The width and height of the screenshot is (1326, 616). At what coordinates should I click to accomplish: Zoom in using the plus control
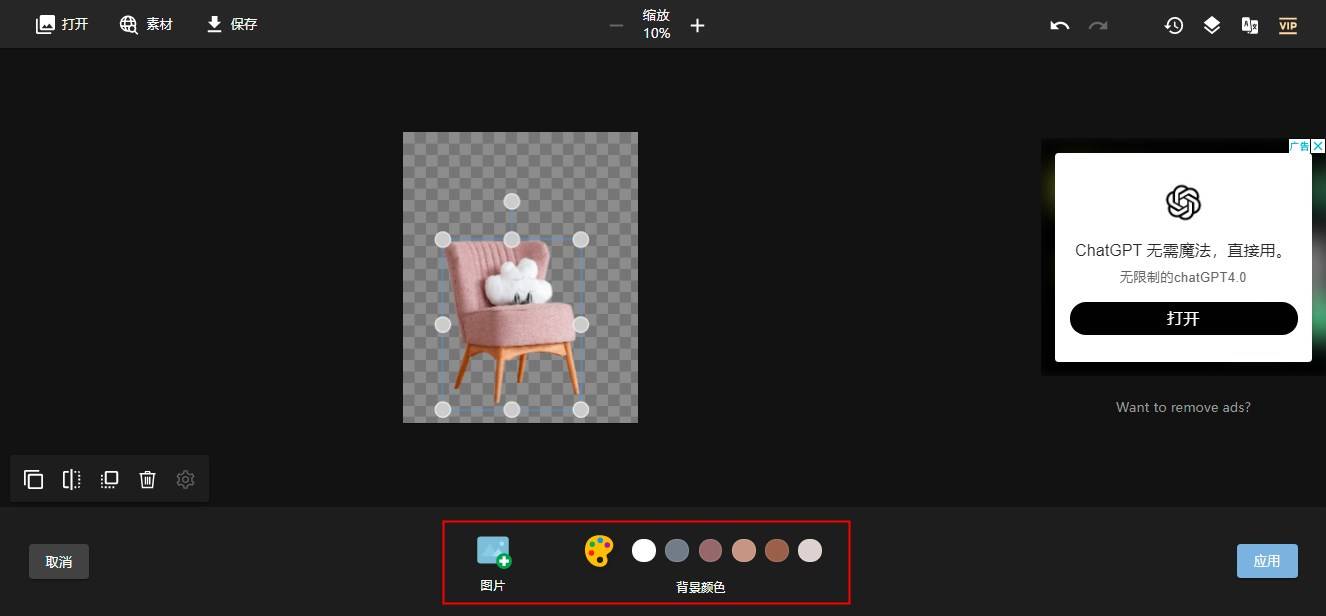pyautogui.click(x=697, y=25)
